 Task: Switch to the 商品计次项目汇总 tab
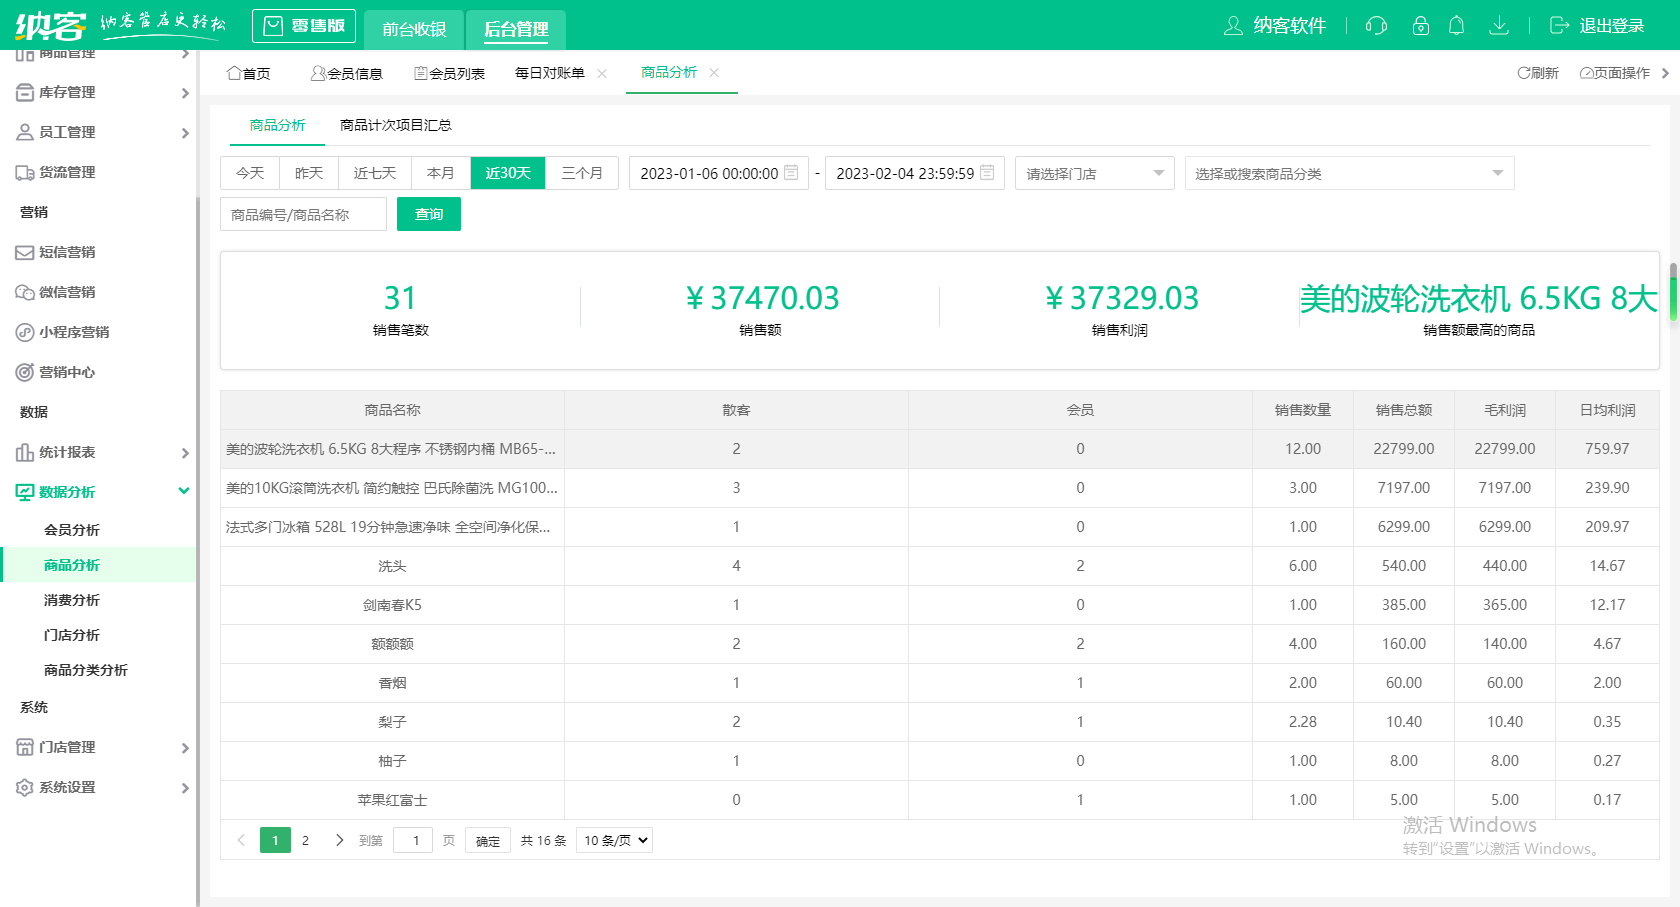pyautogui.click(x=395, y=125)
